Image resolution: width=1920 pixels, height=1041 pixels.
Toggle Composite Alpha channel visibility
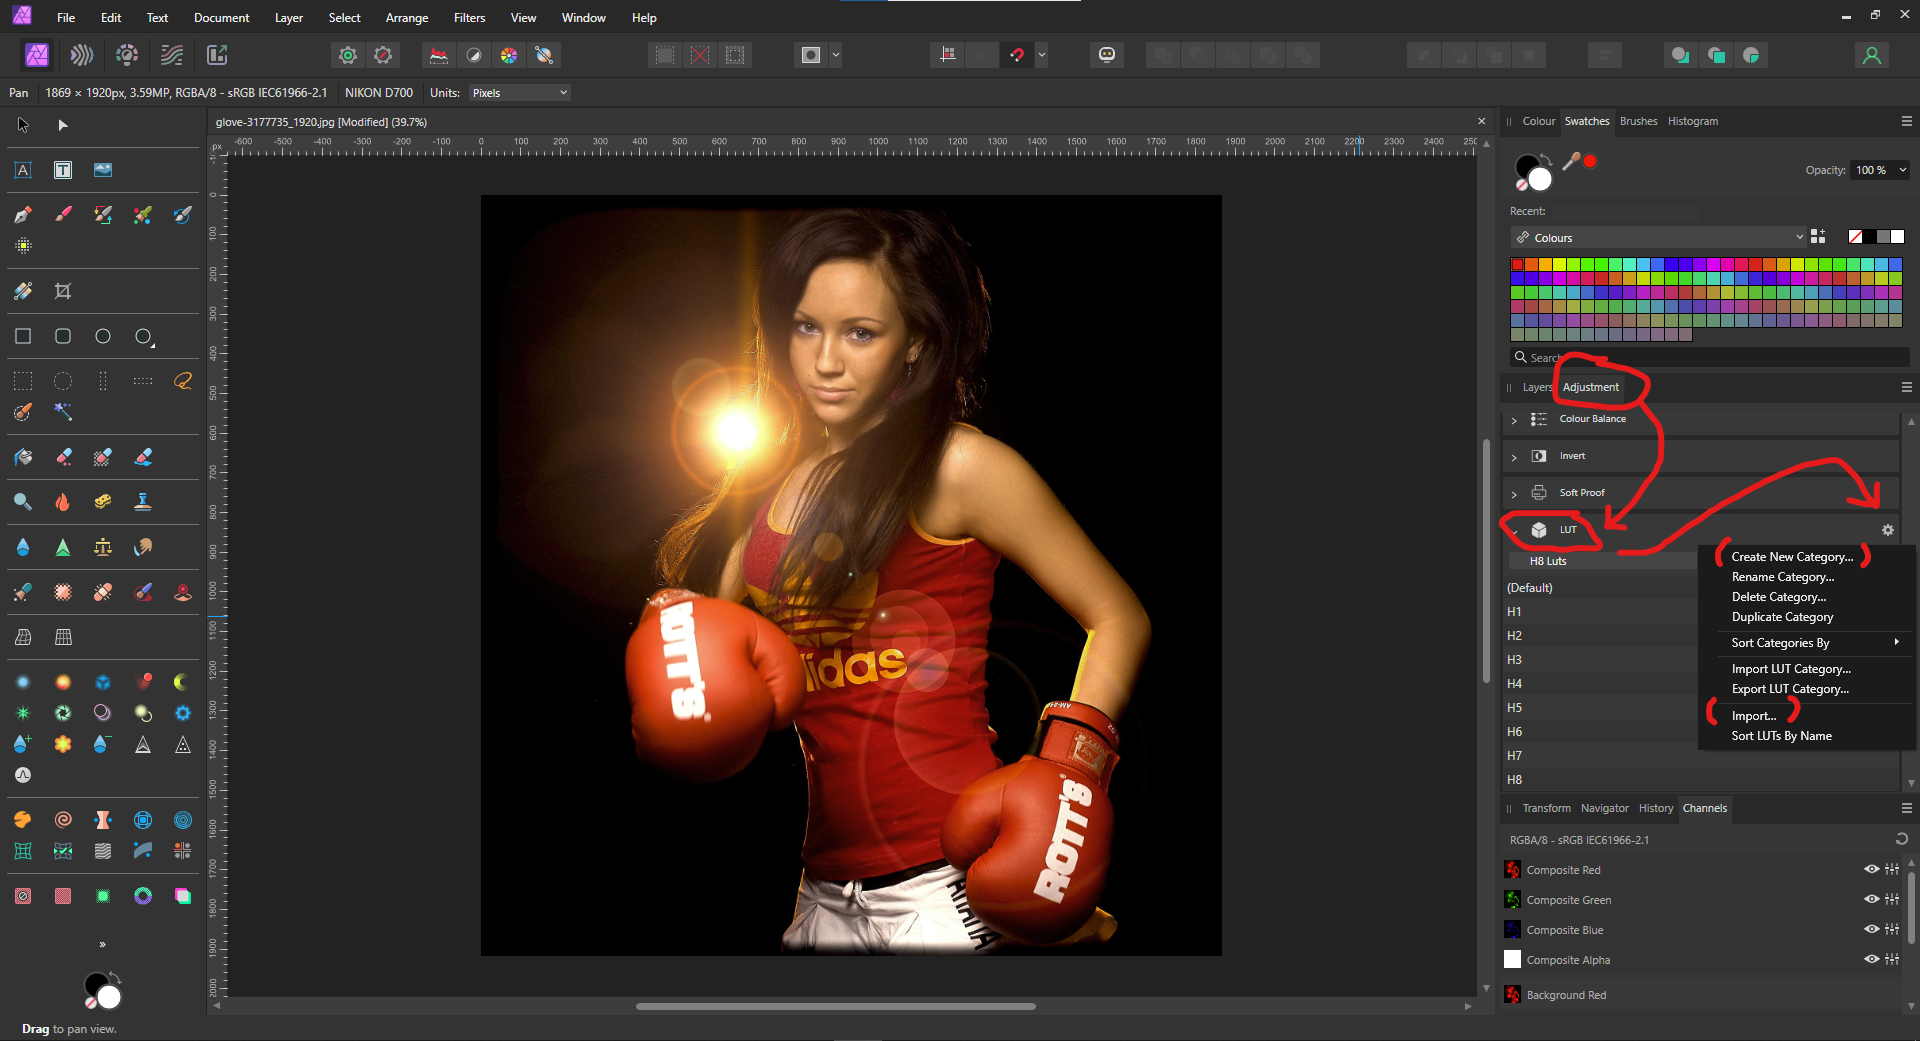tap(1871, 960)
